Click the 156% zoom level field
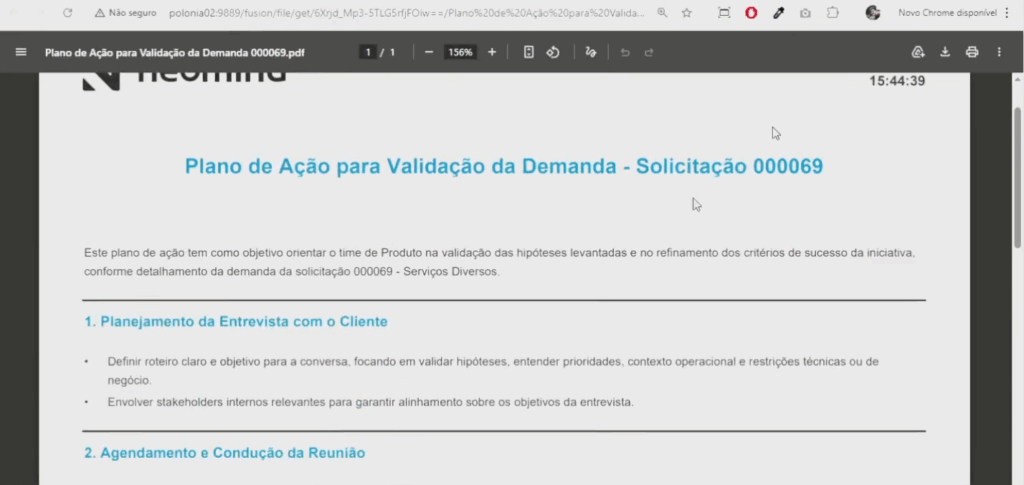Image resolution: width=1024 pixels, height=485 pixels. [460, 52]
